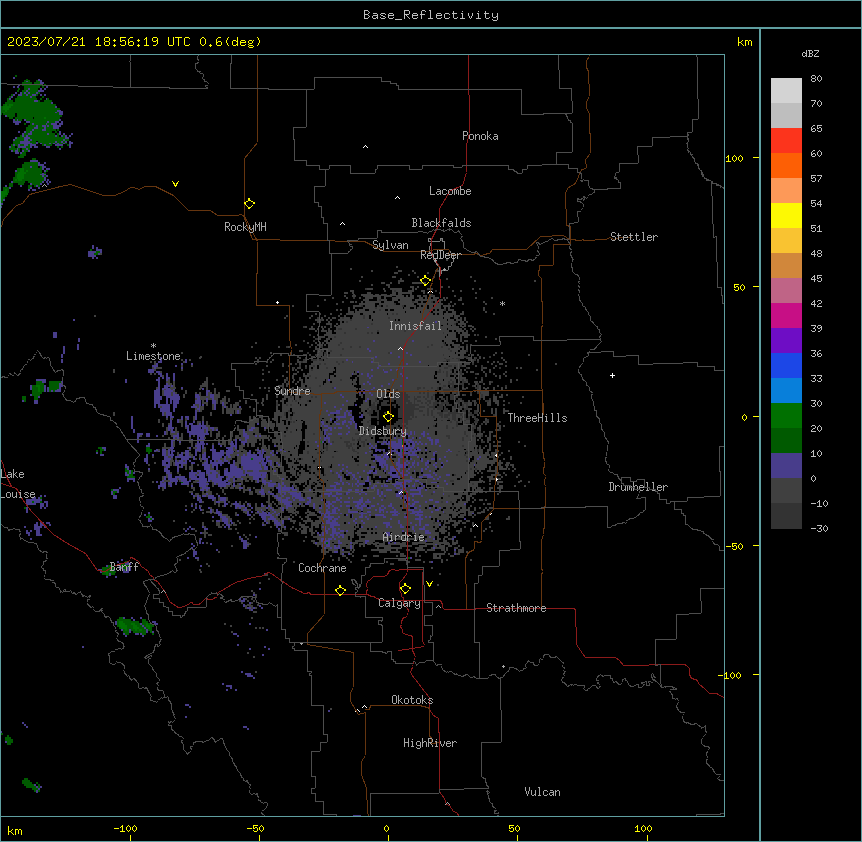Click the Lacombe city label

(x=450, y=191)
